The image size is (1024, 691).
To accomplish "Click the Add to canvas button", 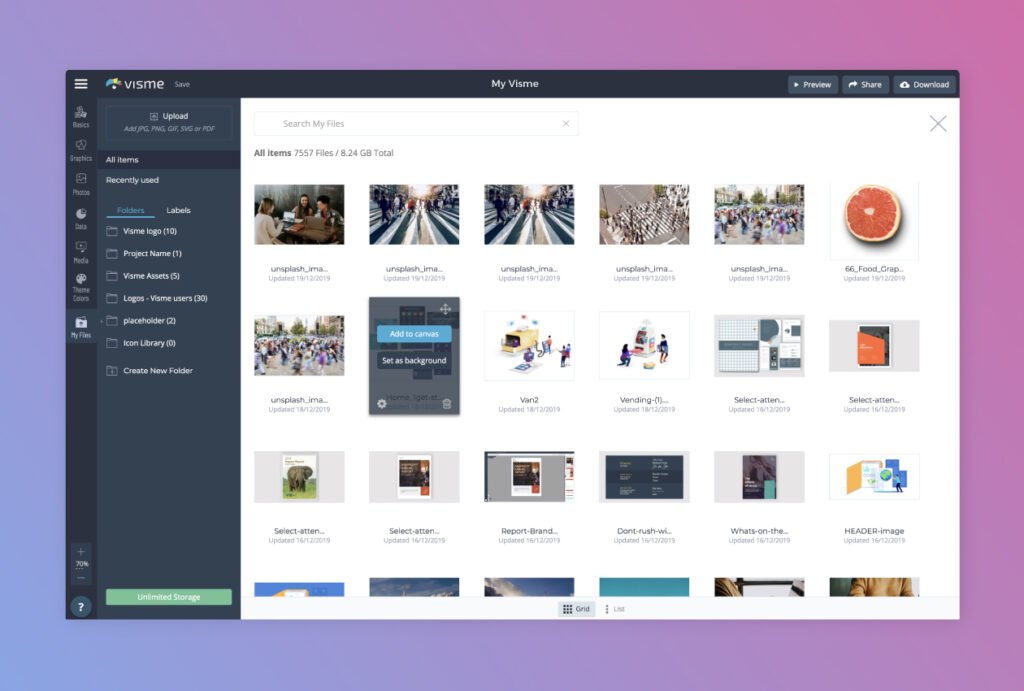I will point(414,334).
